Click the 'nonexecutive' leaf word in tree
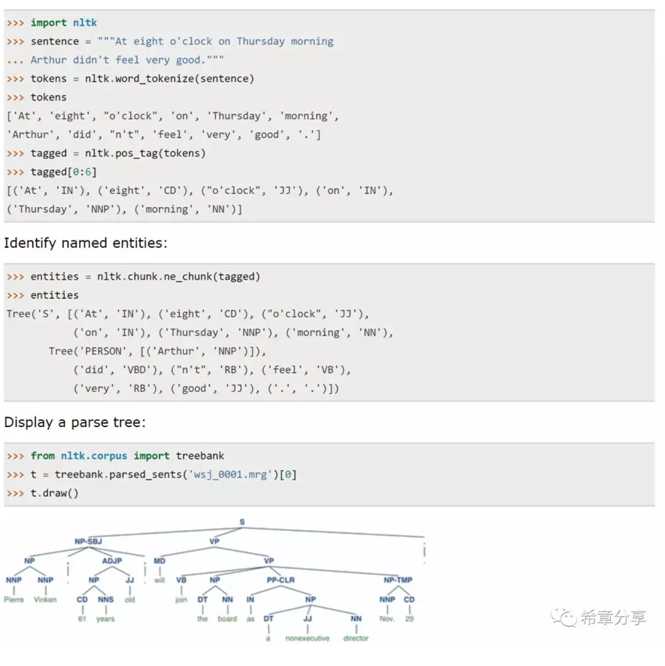Screen dimensions: 665x666 point(307,638)
